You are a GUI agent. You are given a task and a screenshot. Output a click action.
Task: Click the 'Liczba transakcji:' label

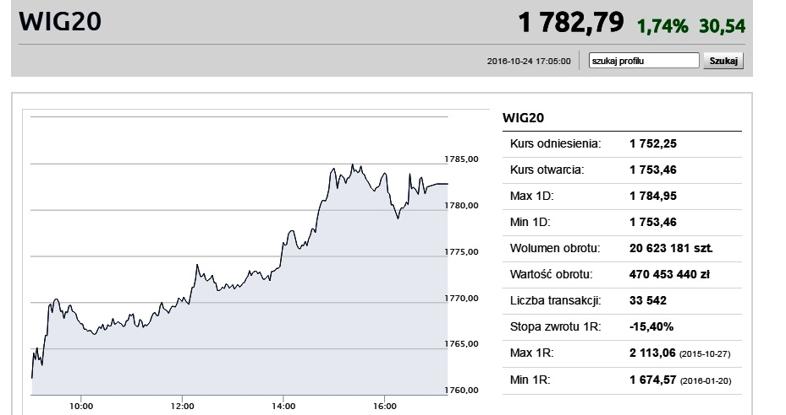tap(555, 301)
